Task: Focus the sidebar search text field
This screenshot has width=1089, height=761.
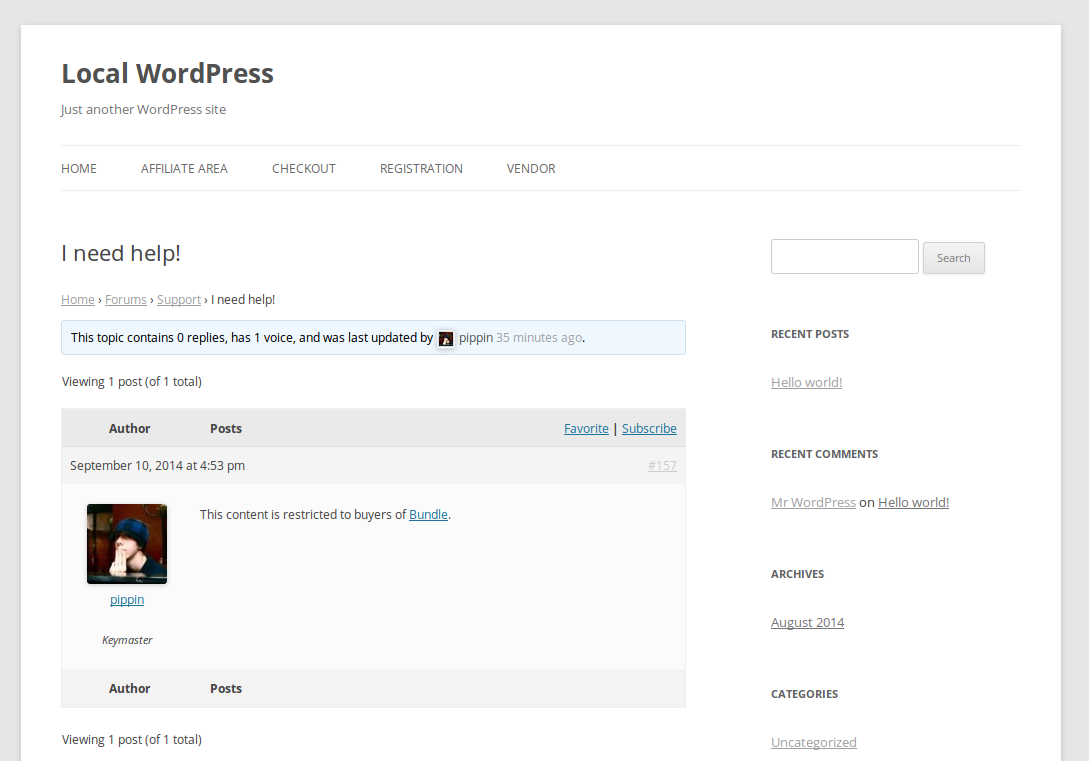Action: [x=844, y=257]
